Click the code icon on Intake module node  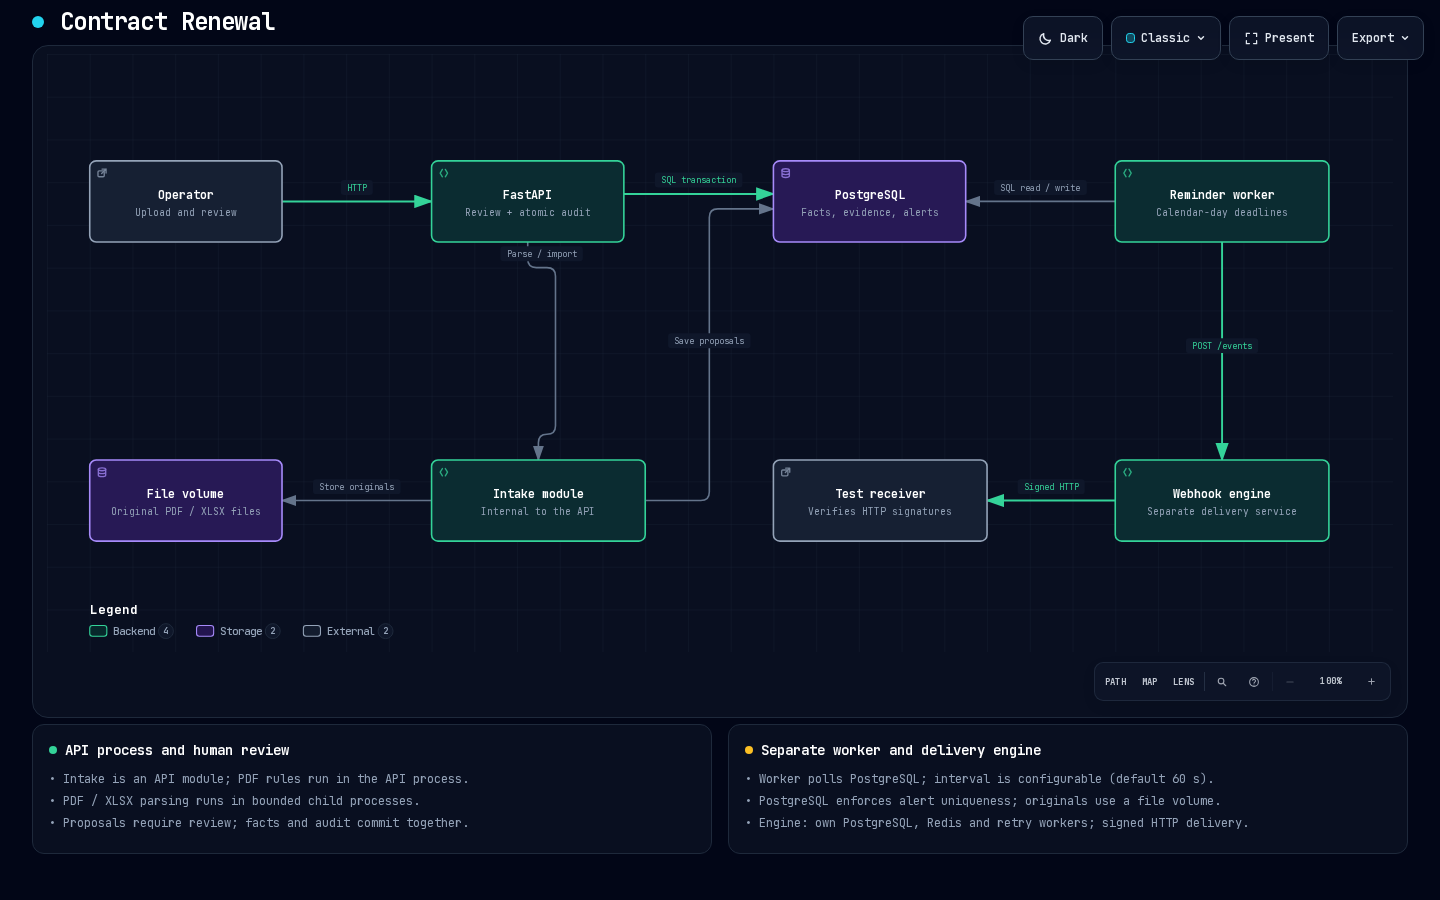(x=444, y=472)
